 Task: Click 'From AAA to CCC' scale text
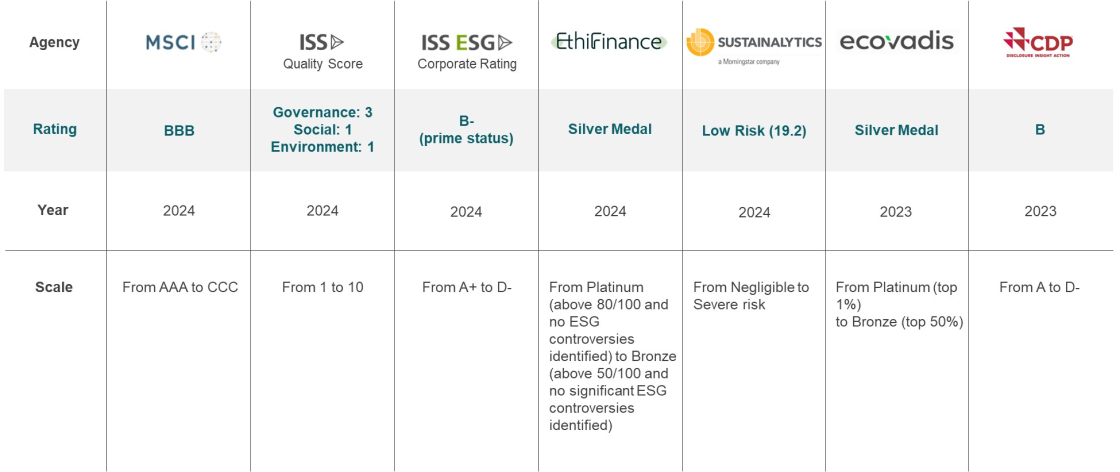pyautogui.click(x=180, y=288)
